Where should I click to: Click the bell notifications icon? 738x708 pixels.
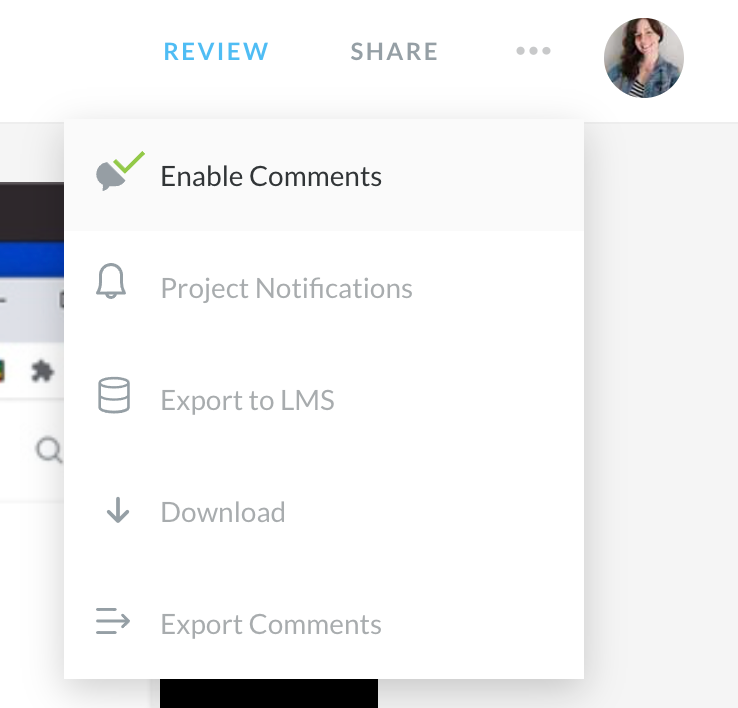click(112, 282)
